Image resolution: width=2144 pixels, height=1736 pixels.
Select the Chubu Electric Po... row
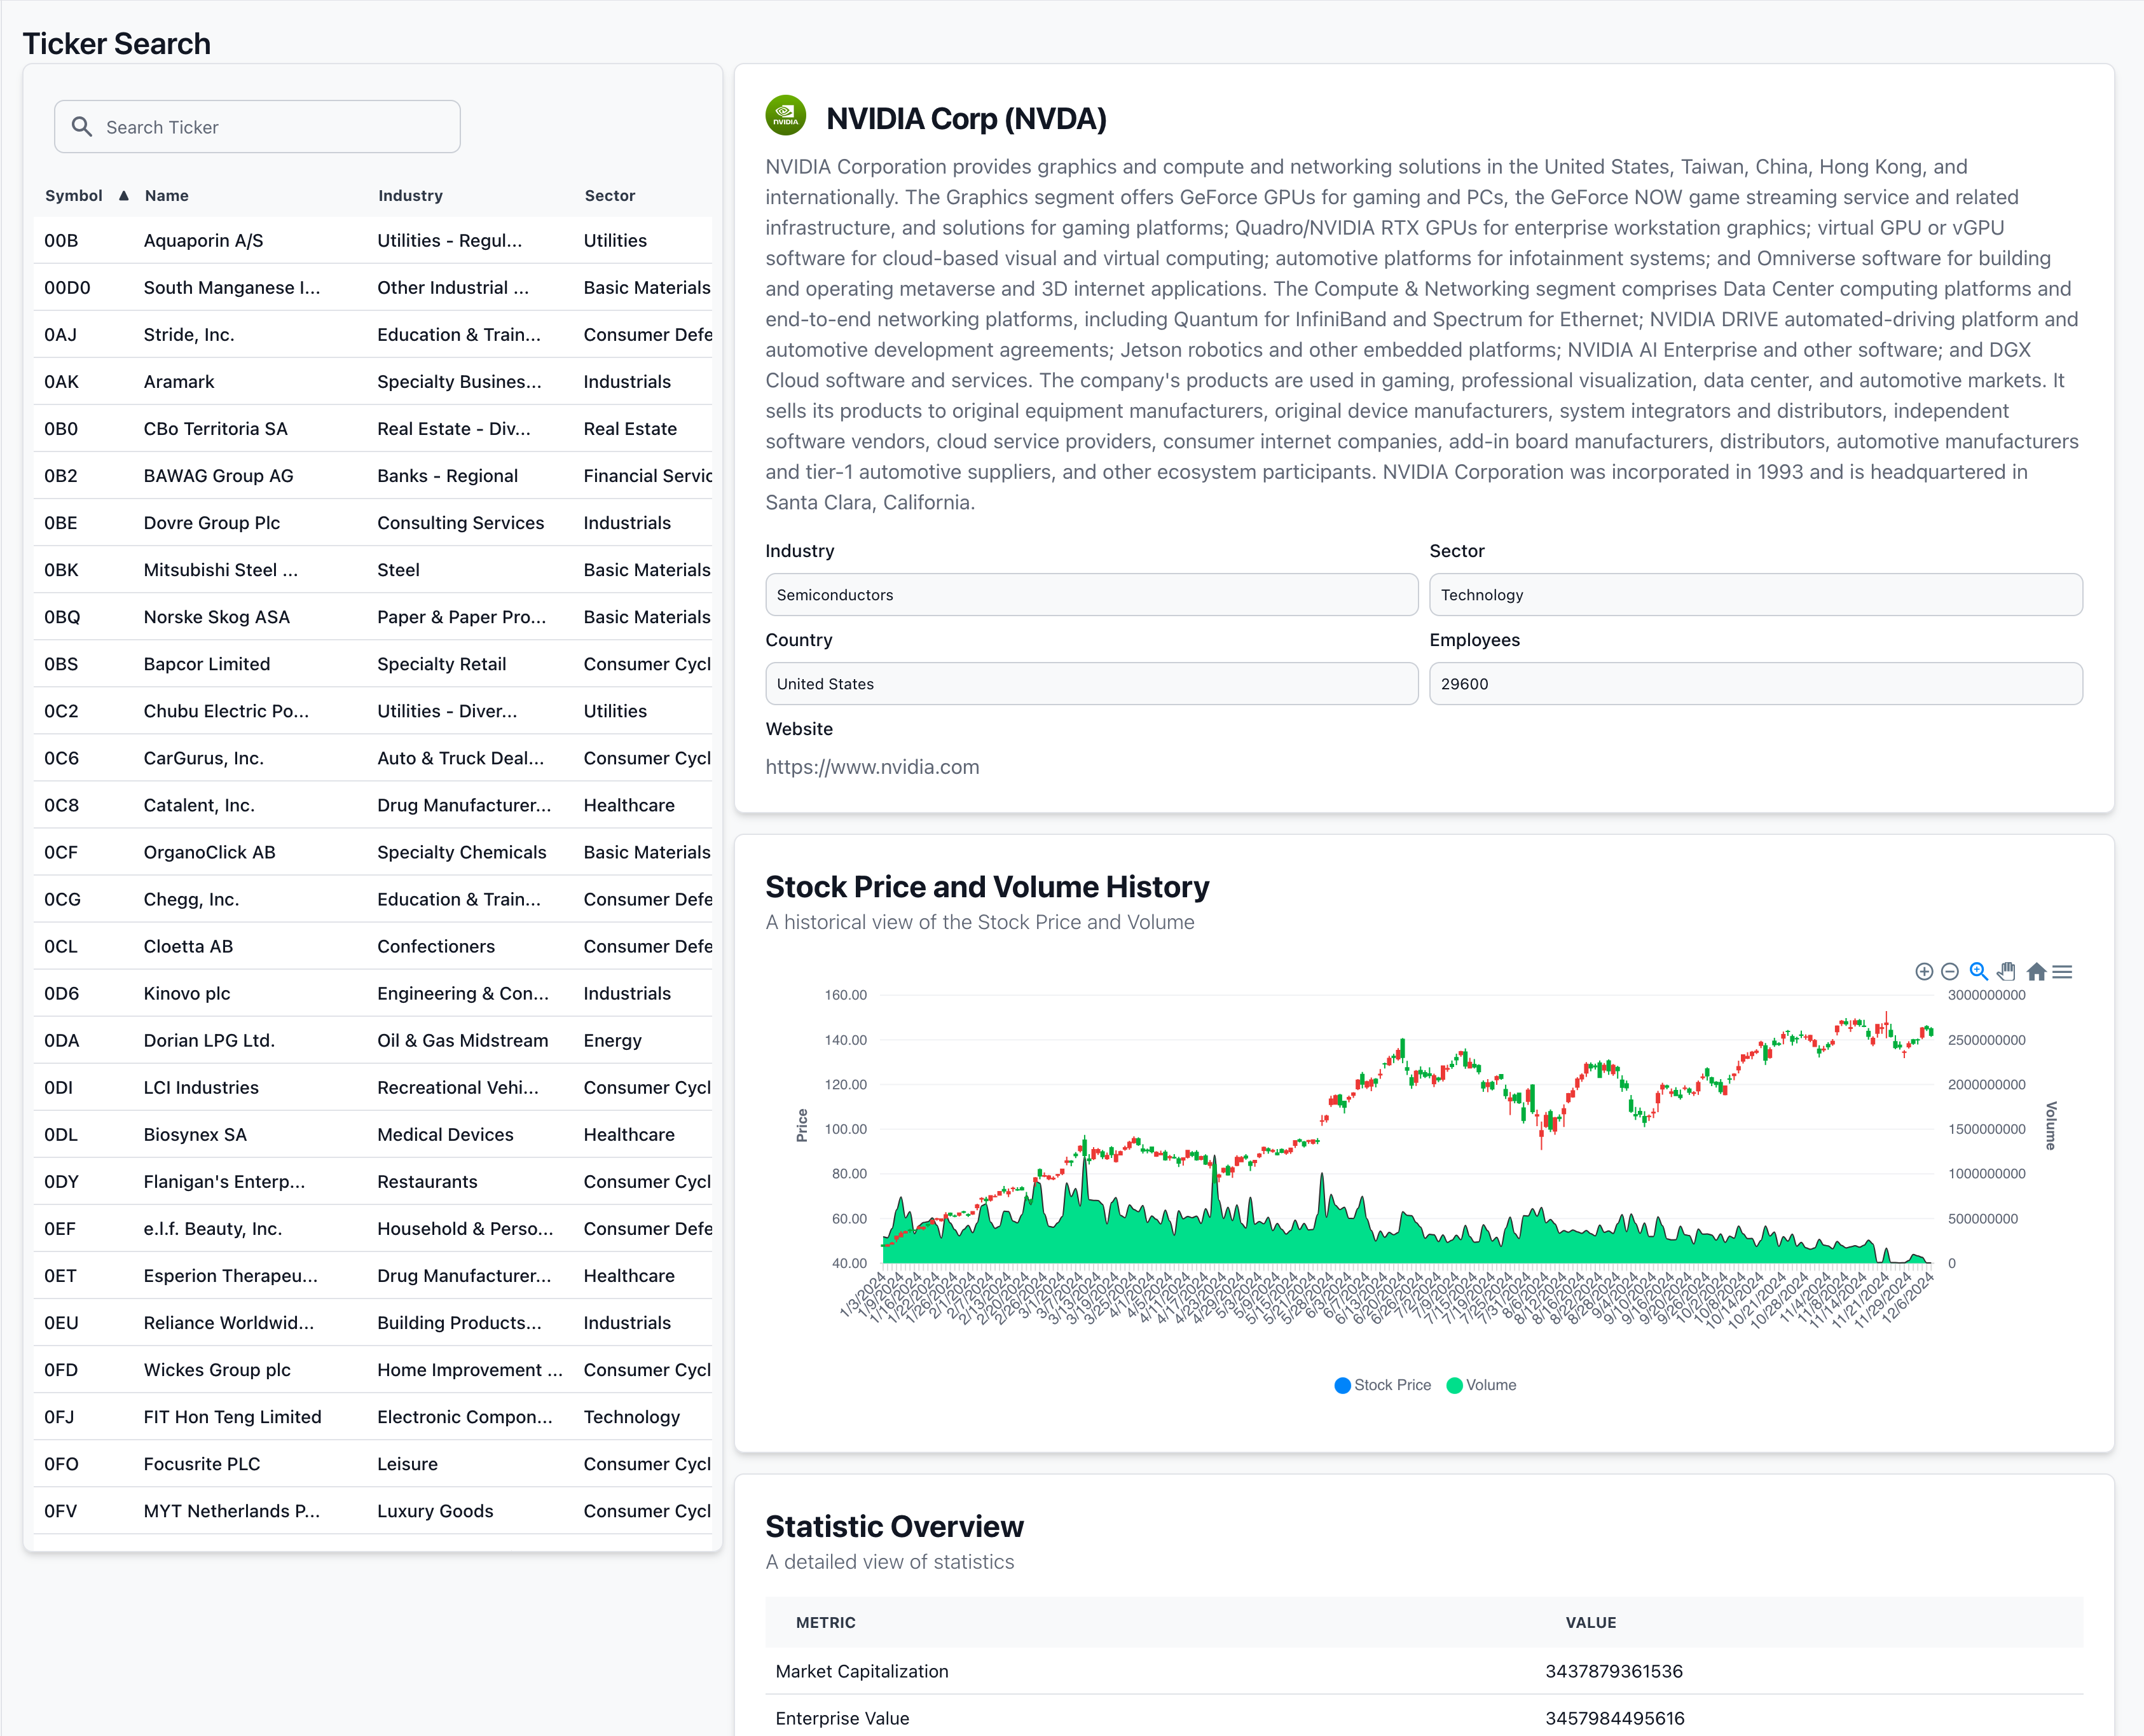pos(373,710)
